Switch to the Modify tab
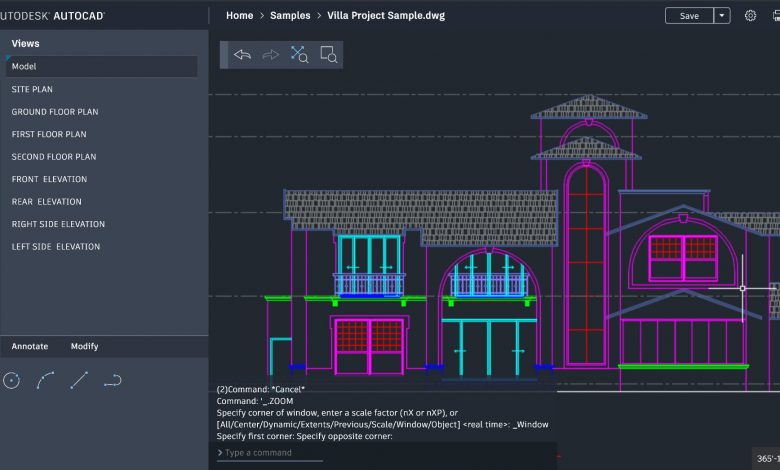 (x=84, y=347)
